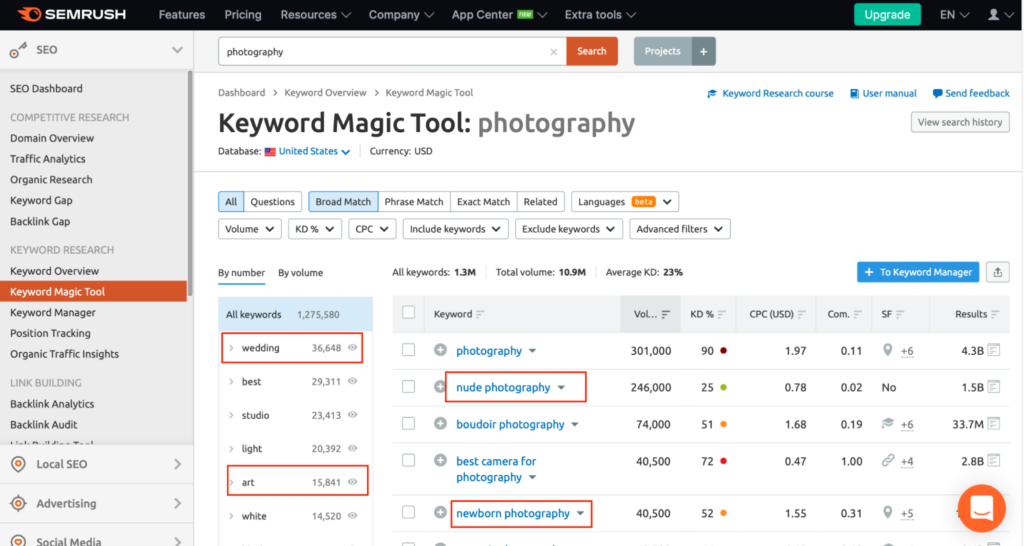Add best camera for photography with plus icon
Viewport: 1024px width, 546px height.
coord(440,460)
